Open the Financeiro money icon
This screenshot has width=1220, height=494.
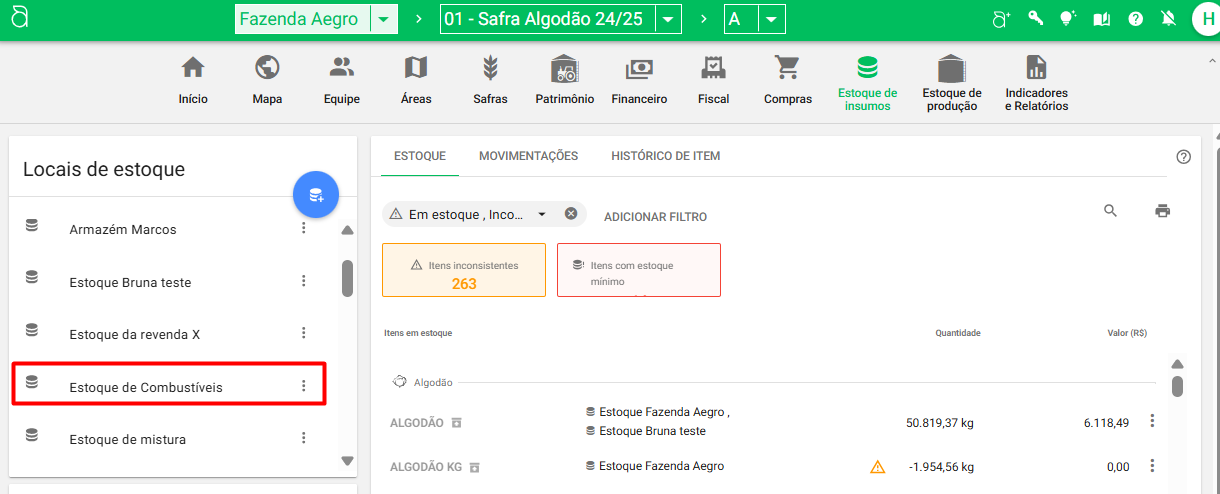click(x=639, y=69)
